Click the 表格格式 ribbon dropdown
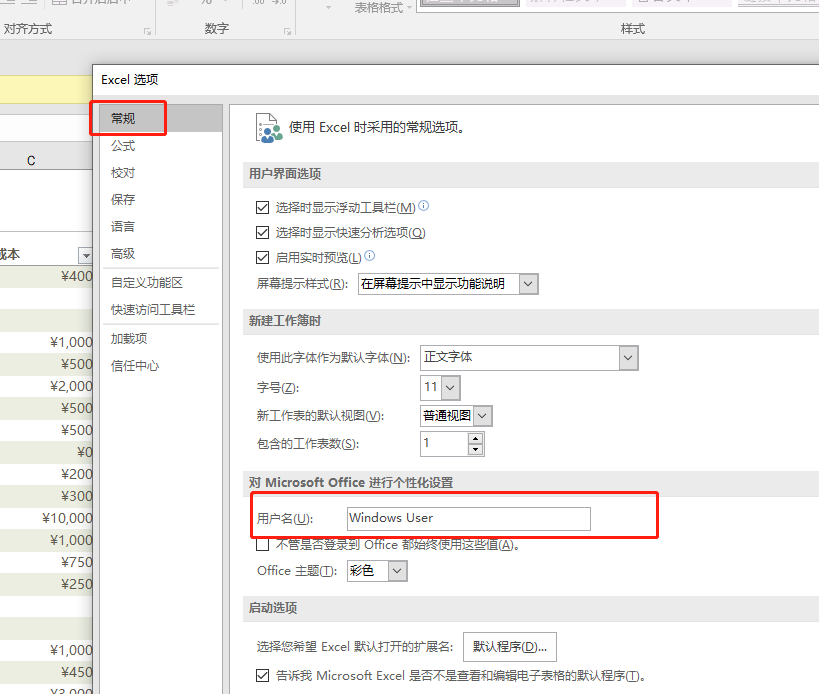The width and height of the screenshot is (819, 694). [383, 8]
